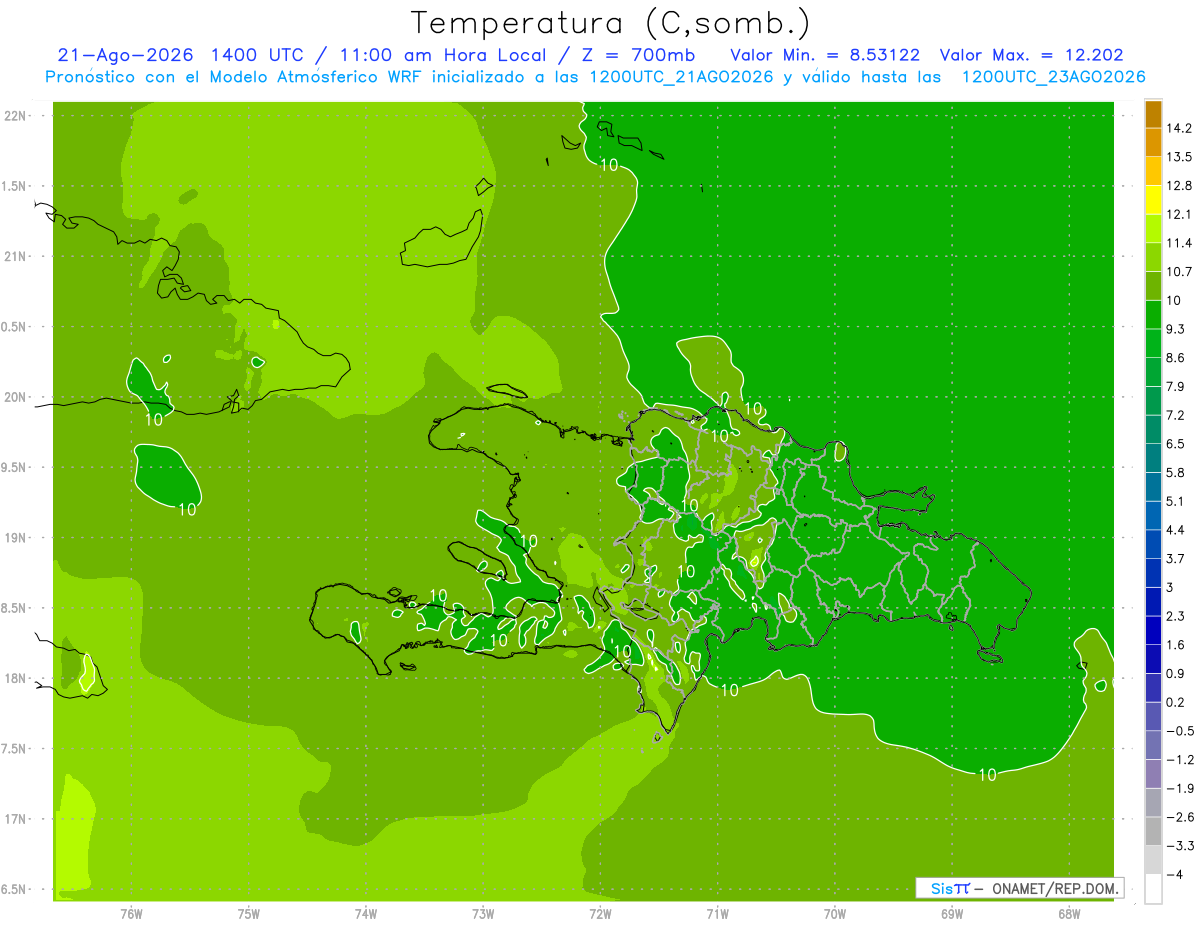The width and height of the screenshot is (1200, 927).
Task: Click the '69W' longitude label
Action: 952,915
